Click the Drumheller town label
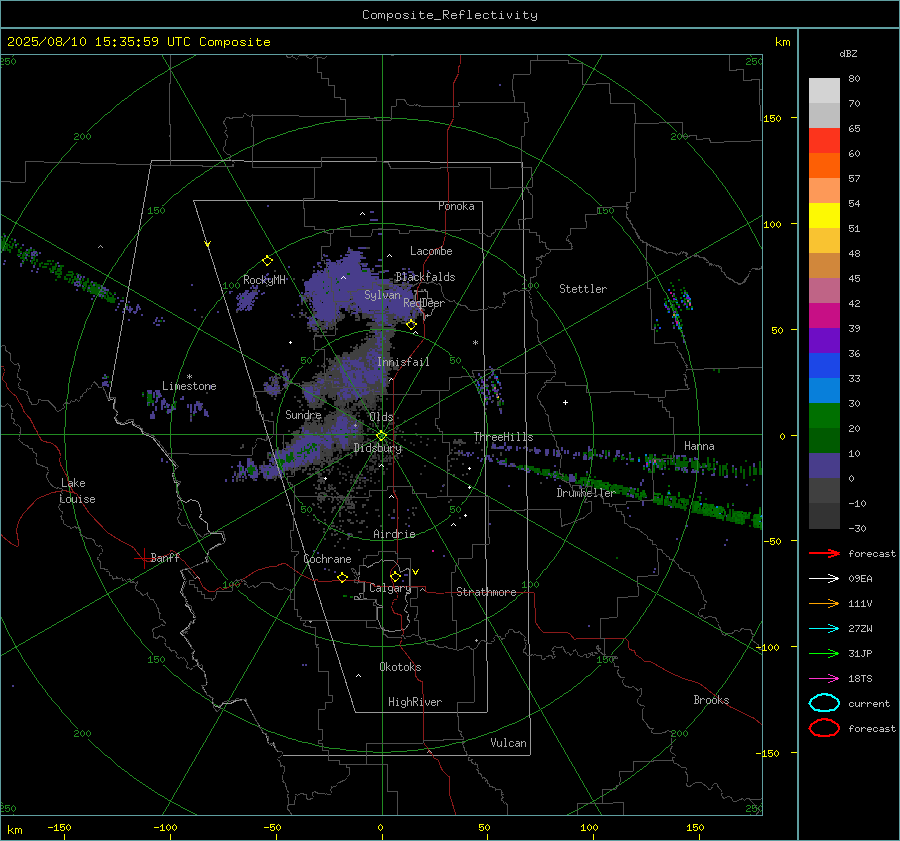This screenshot has height=841, width=900. click(x=586, y=493)
